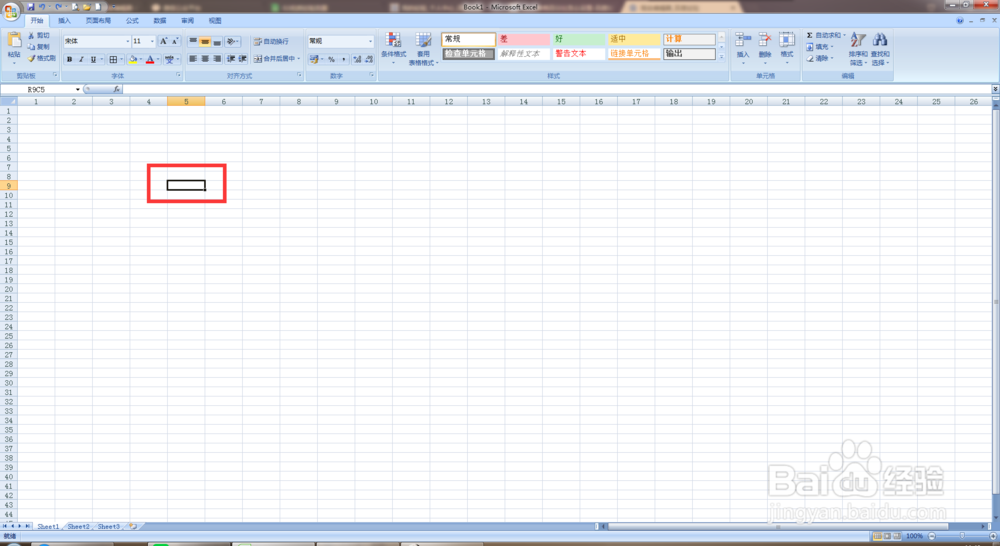The height and width of the screenshot is (546, 1000).
Task: Click the Paste (粘贴) clipboard icon
Action: point(13,42)
